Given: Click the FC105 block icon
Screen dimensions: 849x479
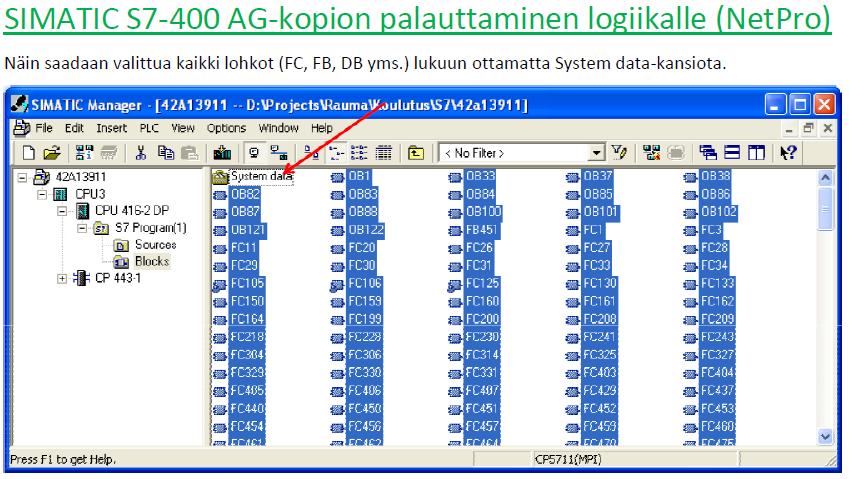Looking at the screenshot, I should click(219, 284).
